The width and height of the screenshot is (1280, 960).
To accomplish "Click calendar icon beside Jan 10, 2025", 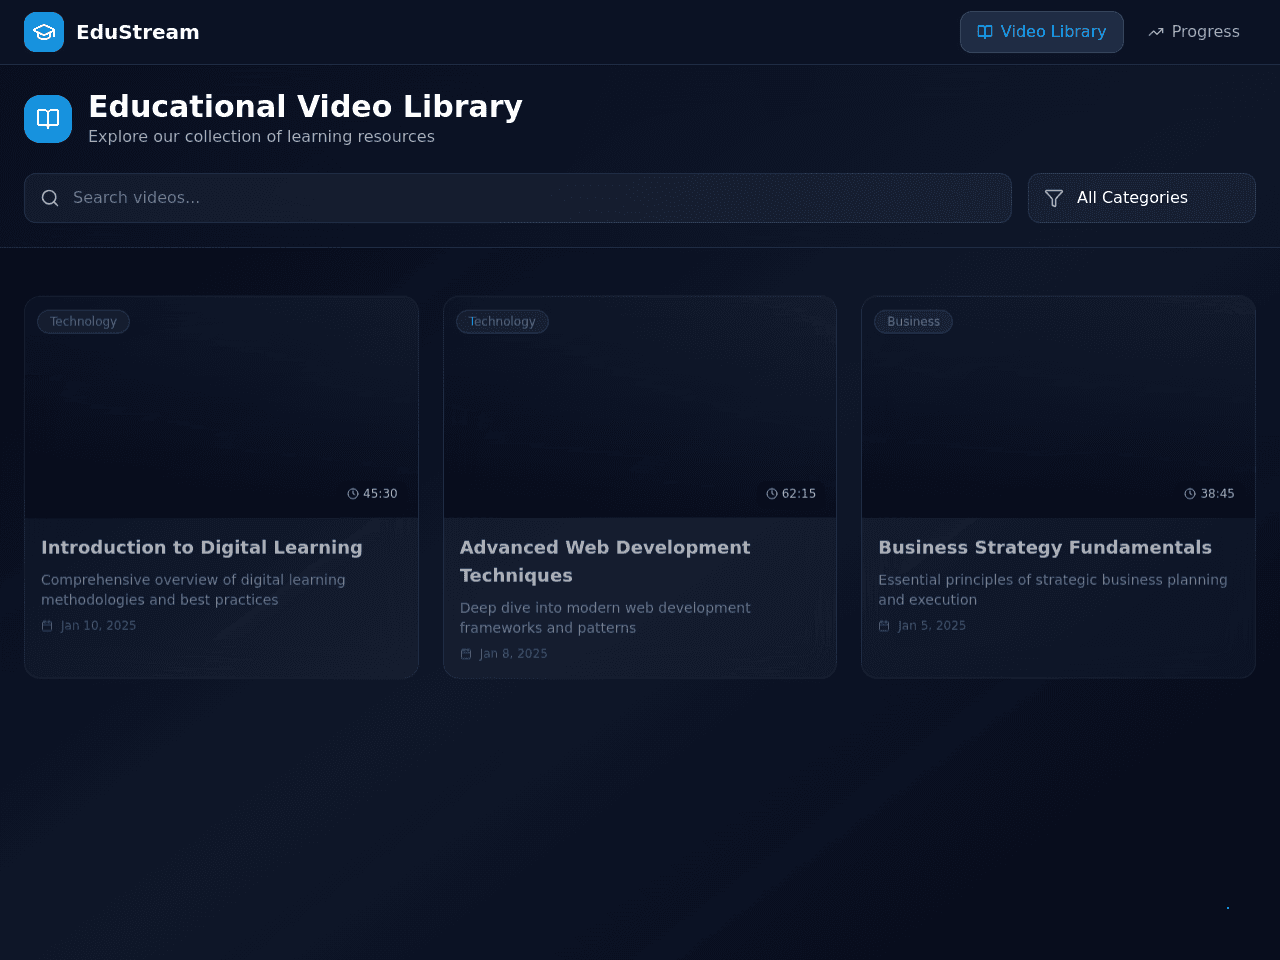I will click(47, 626).
